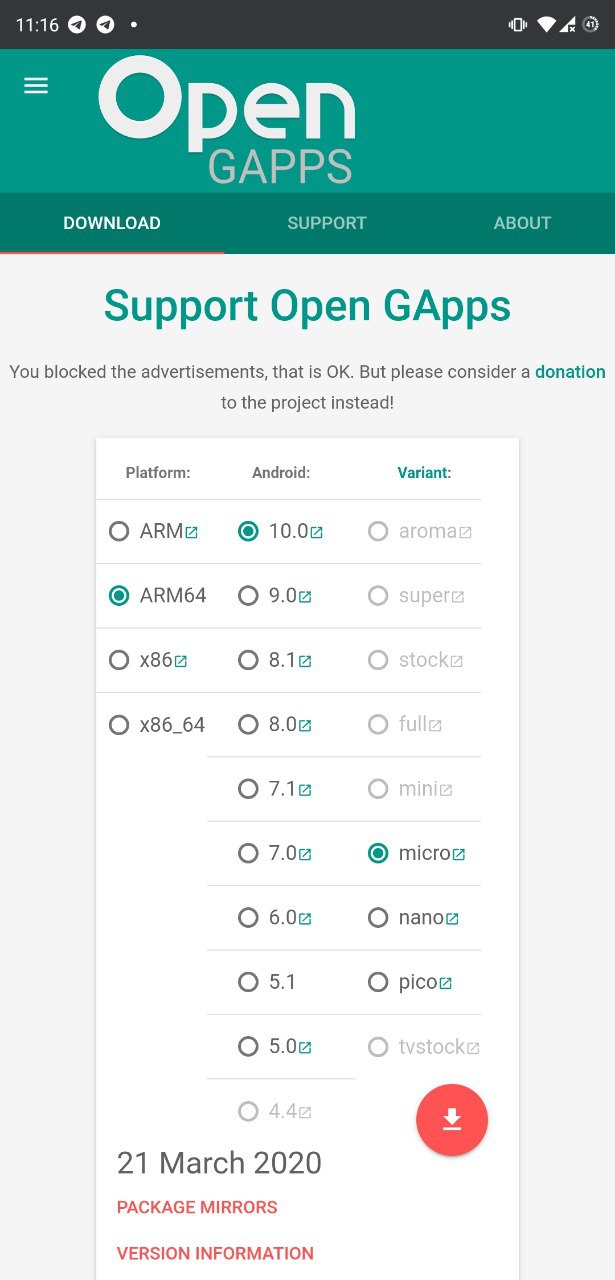Open VERSION INFORMATION link
The height and width of the screenshot is (1280, 615).
click(215, 1253)
